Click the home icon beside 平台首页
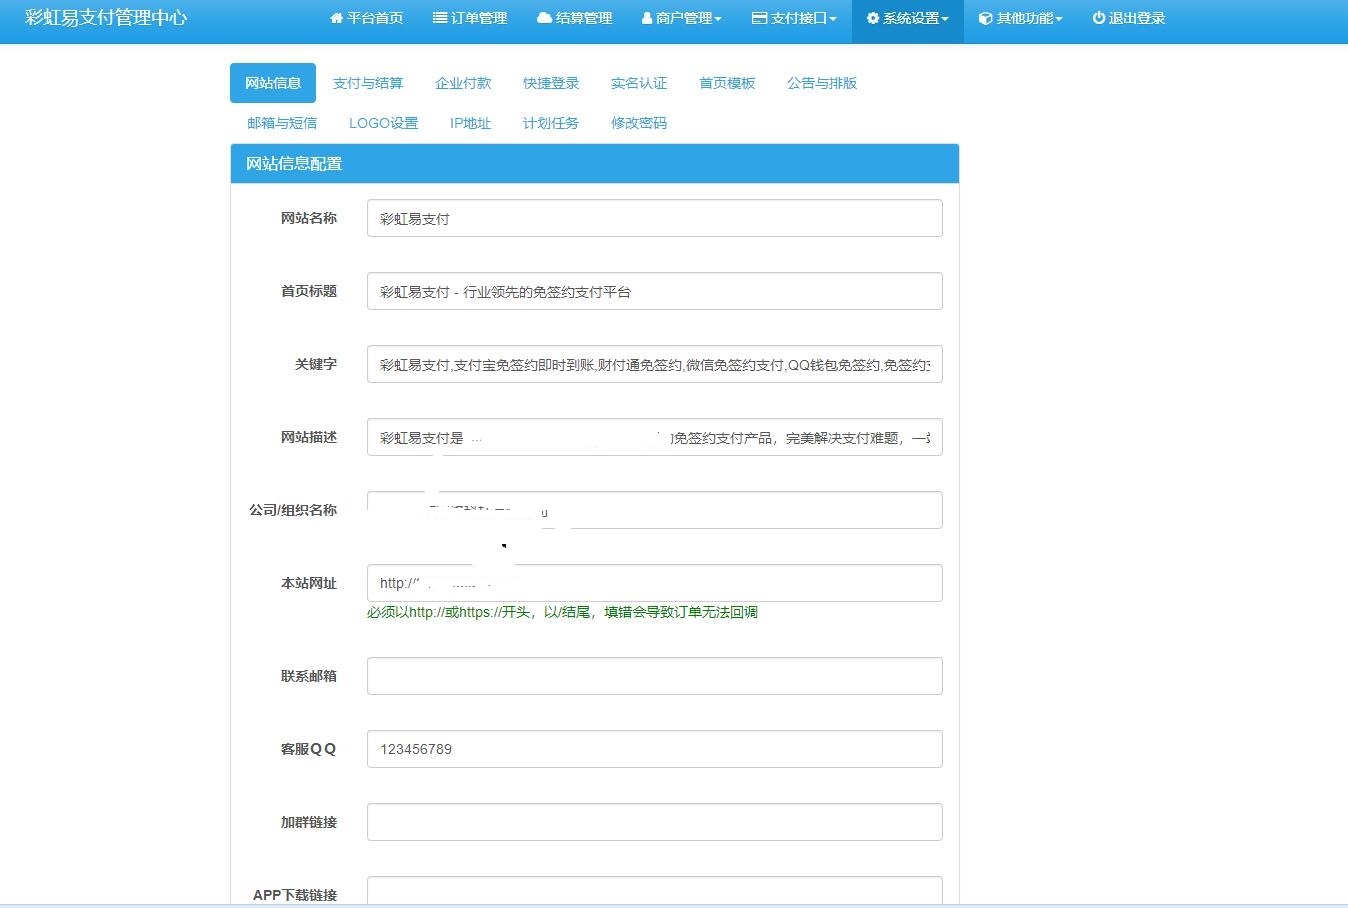Screen dimensions: 1348x908 point(336,18)
